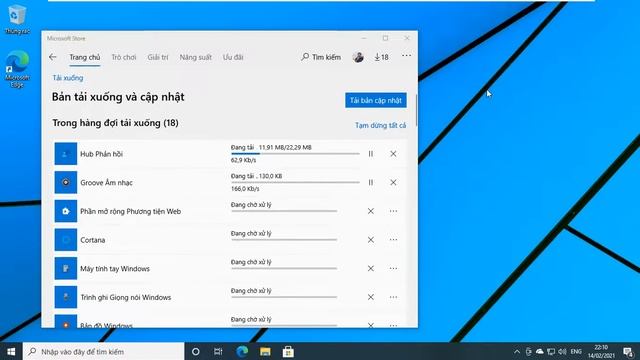Click the Groove Âm nhạc download progress bar

[x=296, y=182]
